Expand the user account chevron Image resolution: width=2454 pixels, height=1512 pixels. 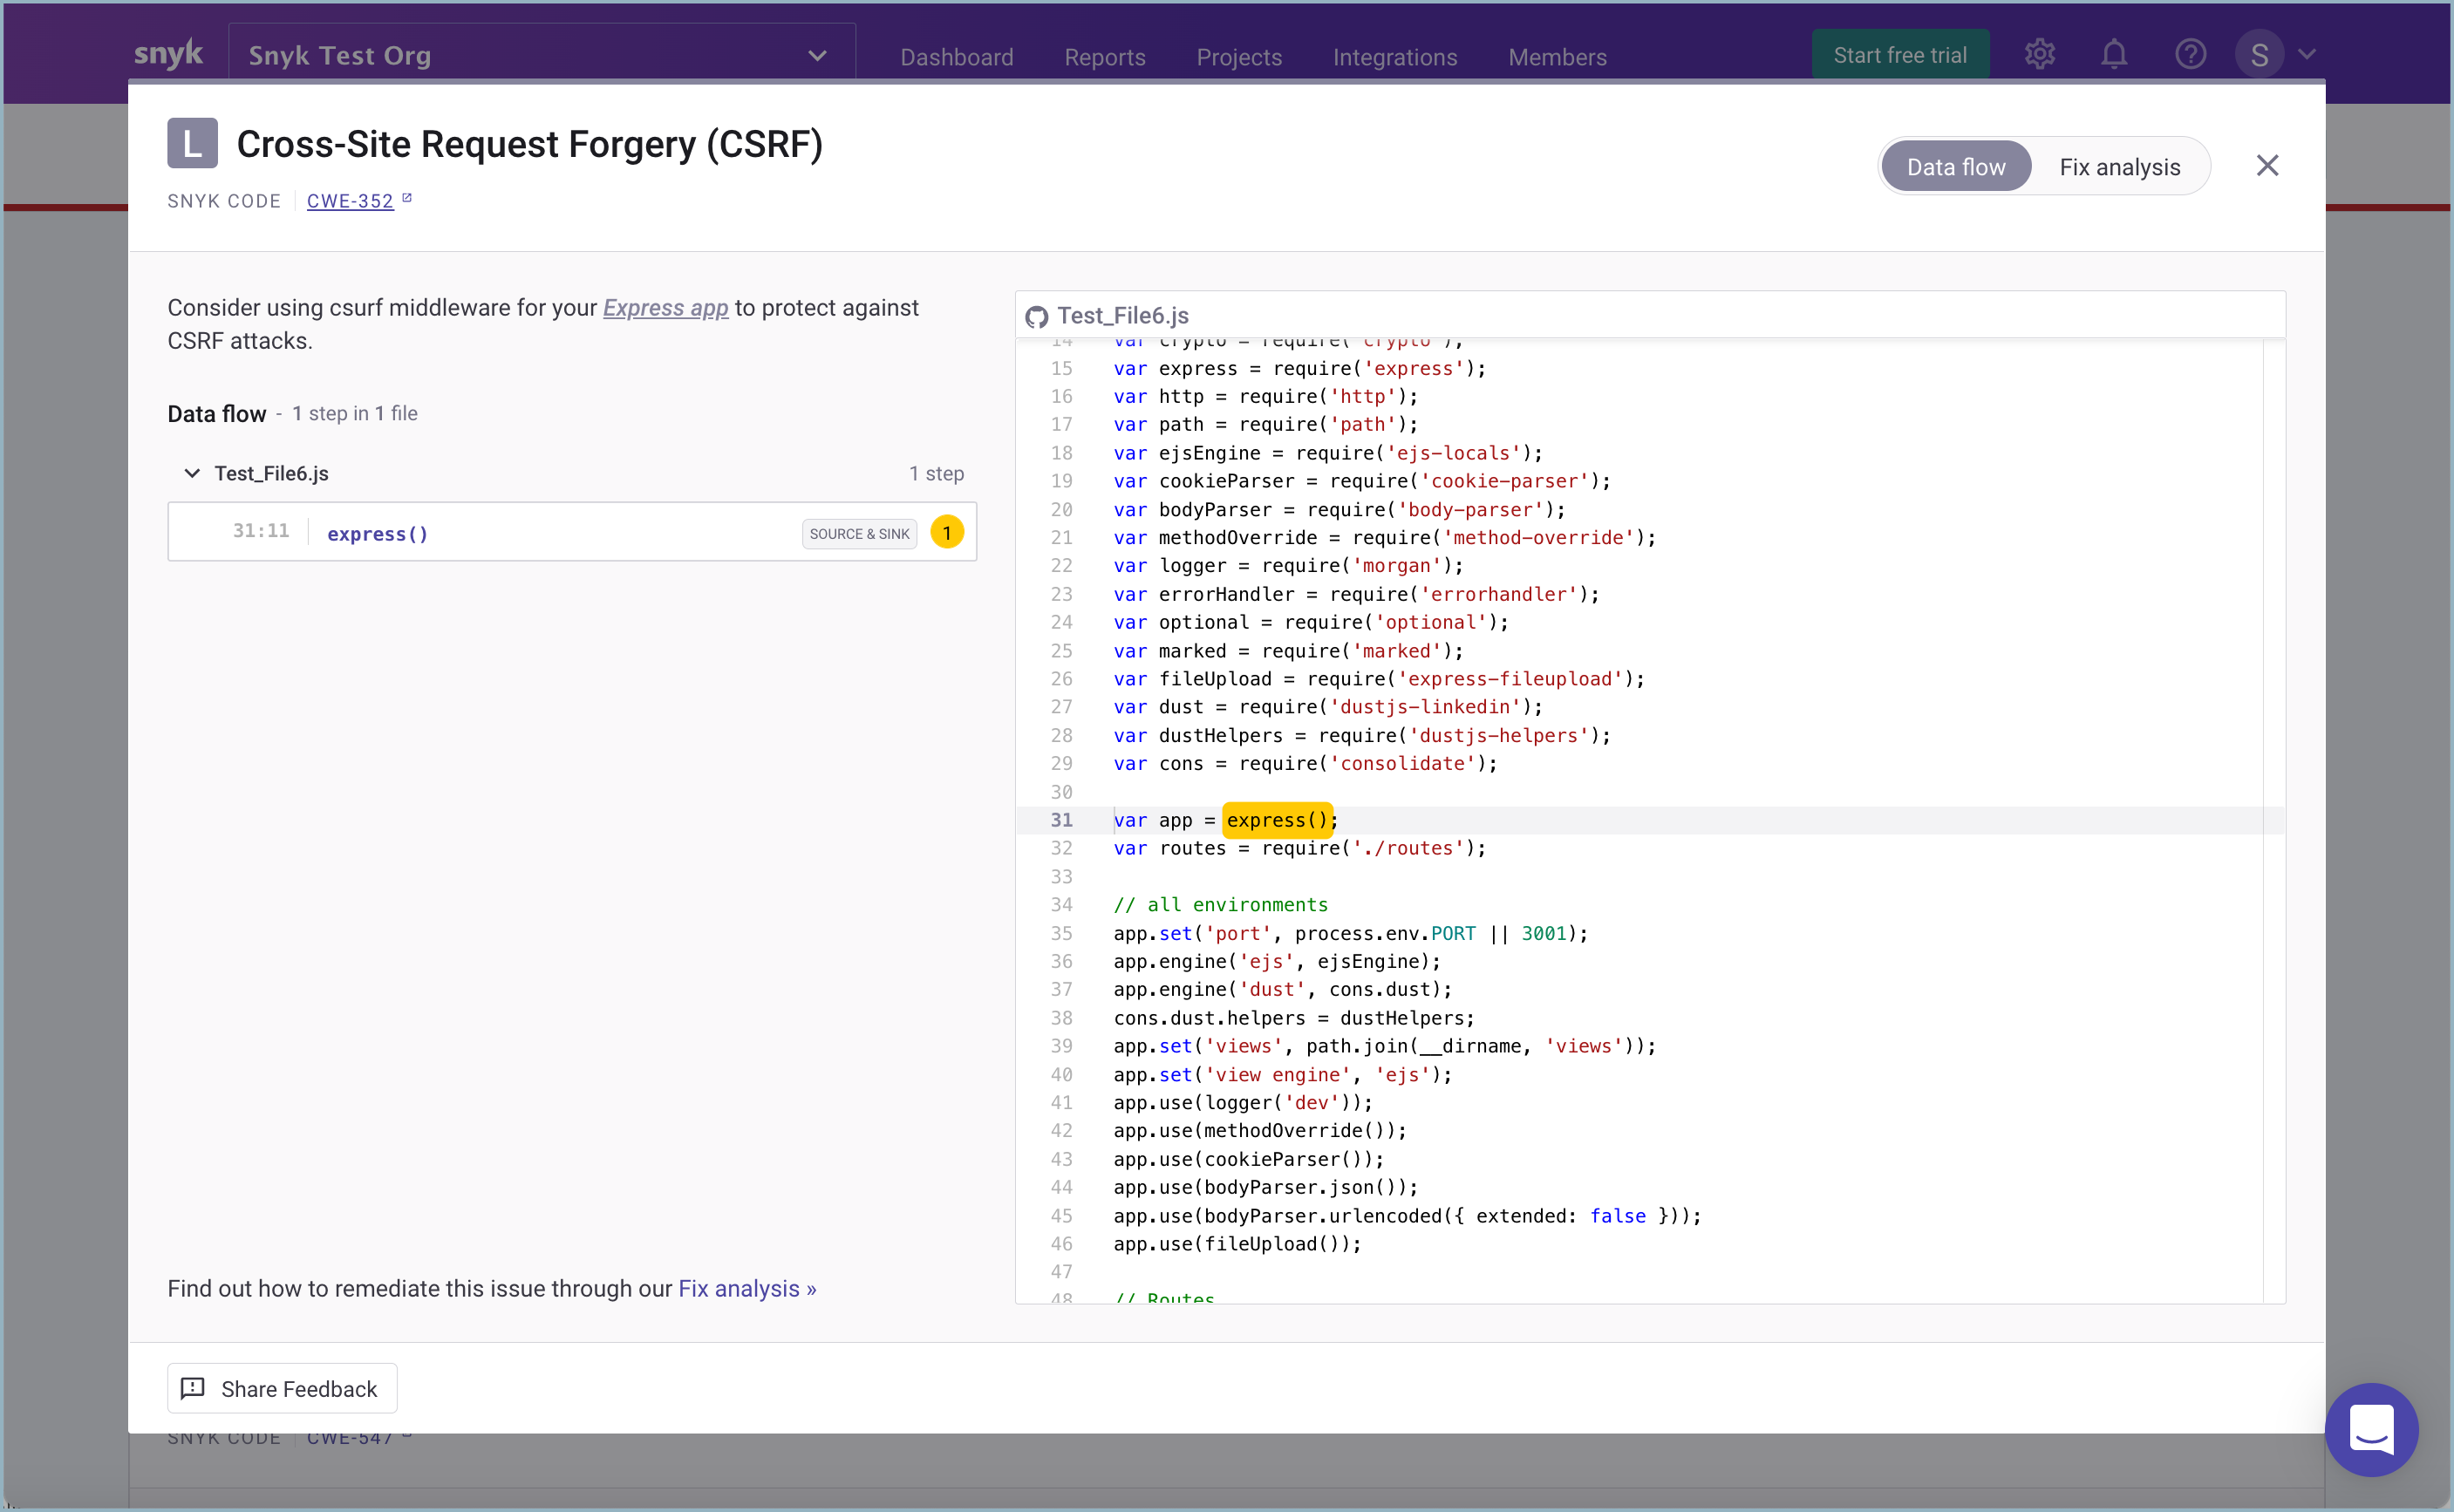(2307, 54)
